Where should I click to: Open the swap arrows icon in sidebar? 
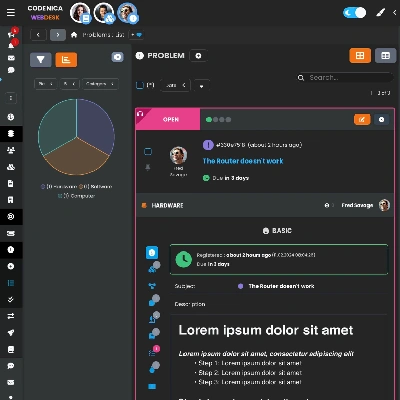11,316
